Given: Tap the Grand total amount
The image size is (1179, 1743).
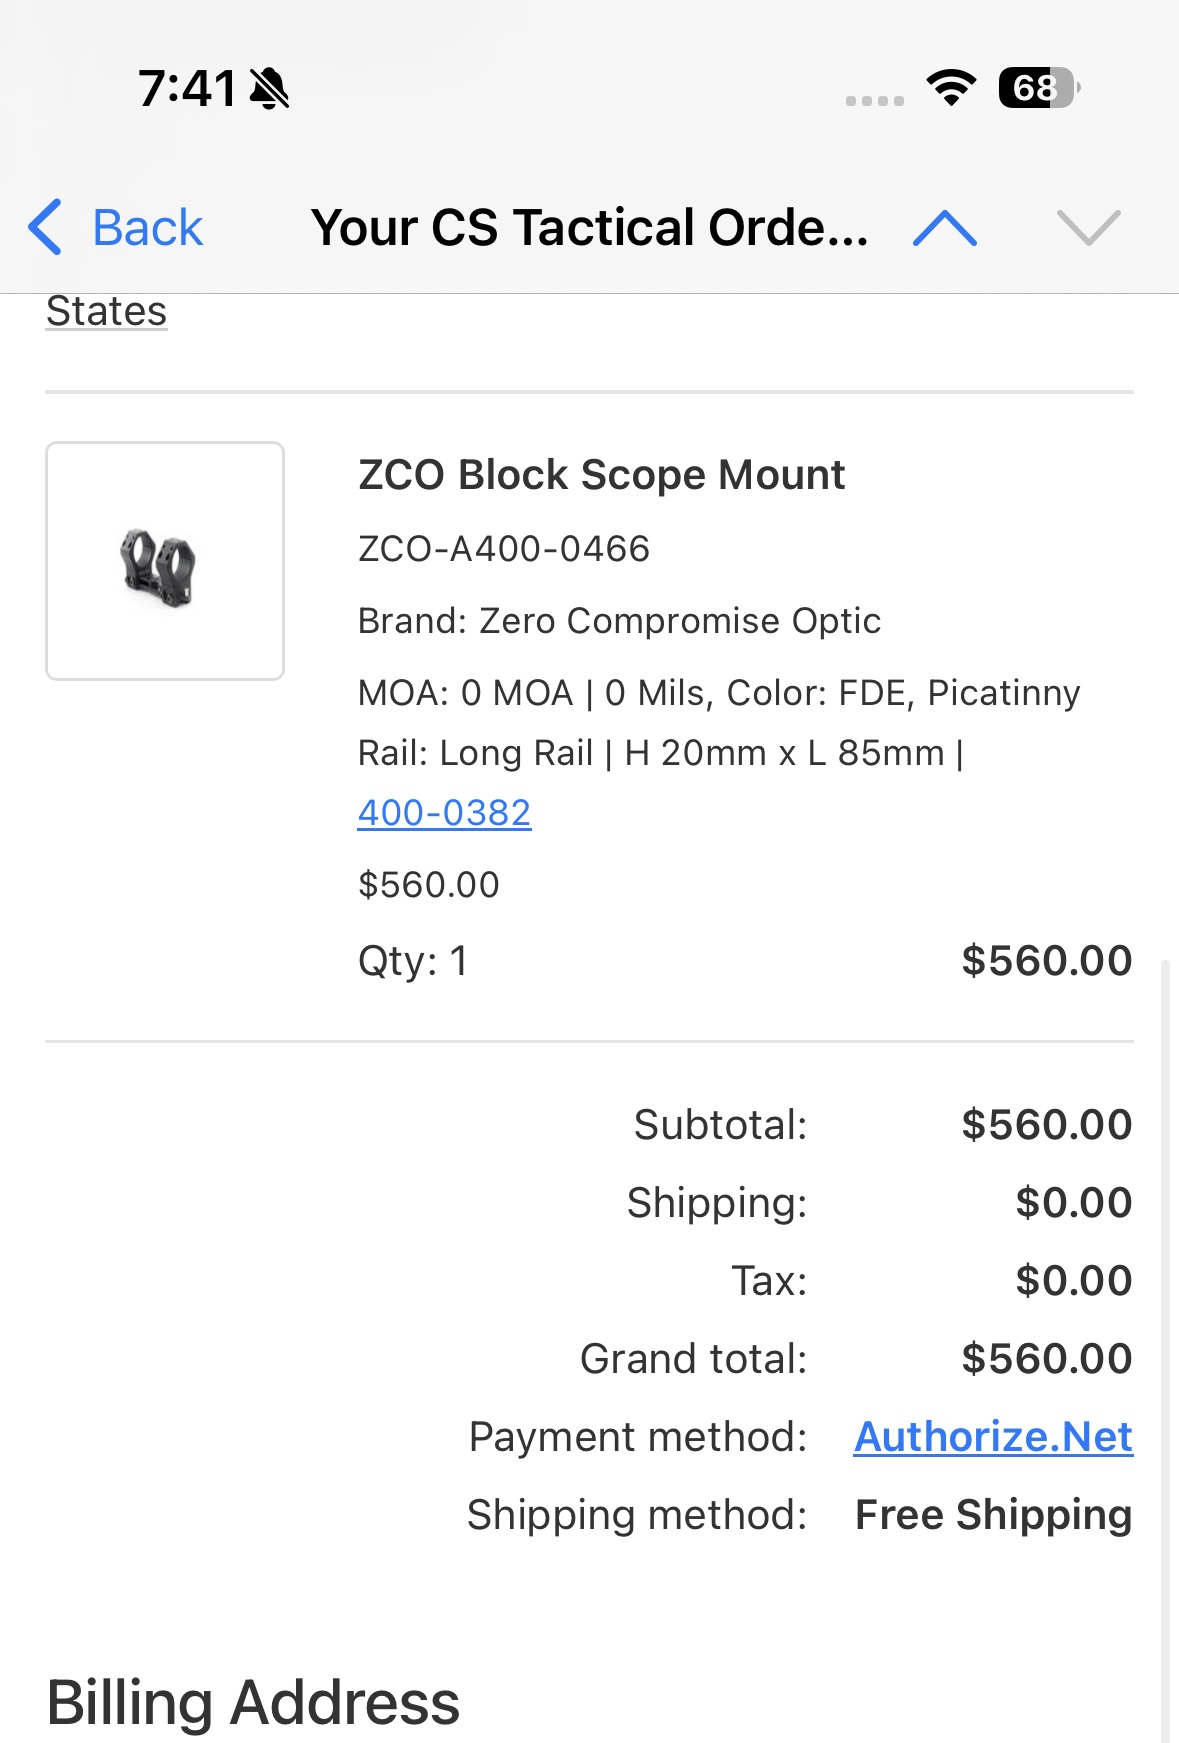Looking at the screenshot, I should (x=1046, y=1359).
